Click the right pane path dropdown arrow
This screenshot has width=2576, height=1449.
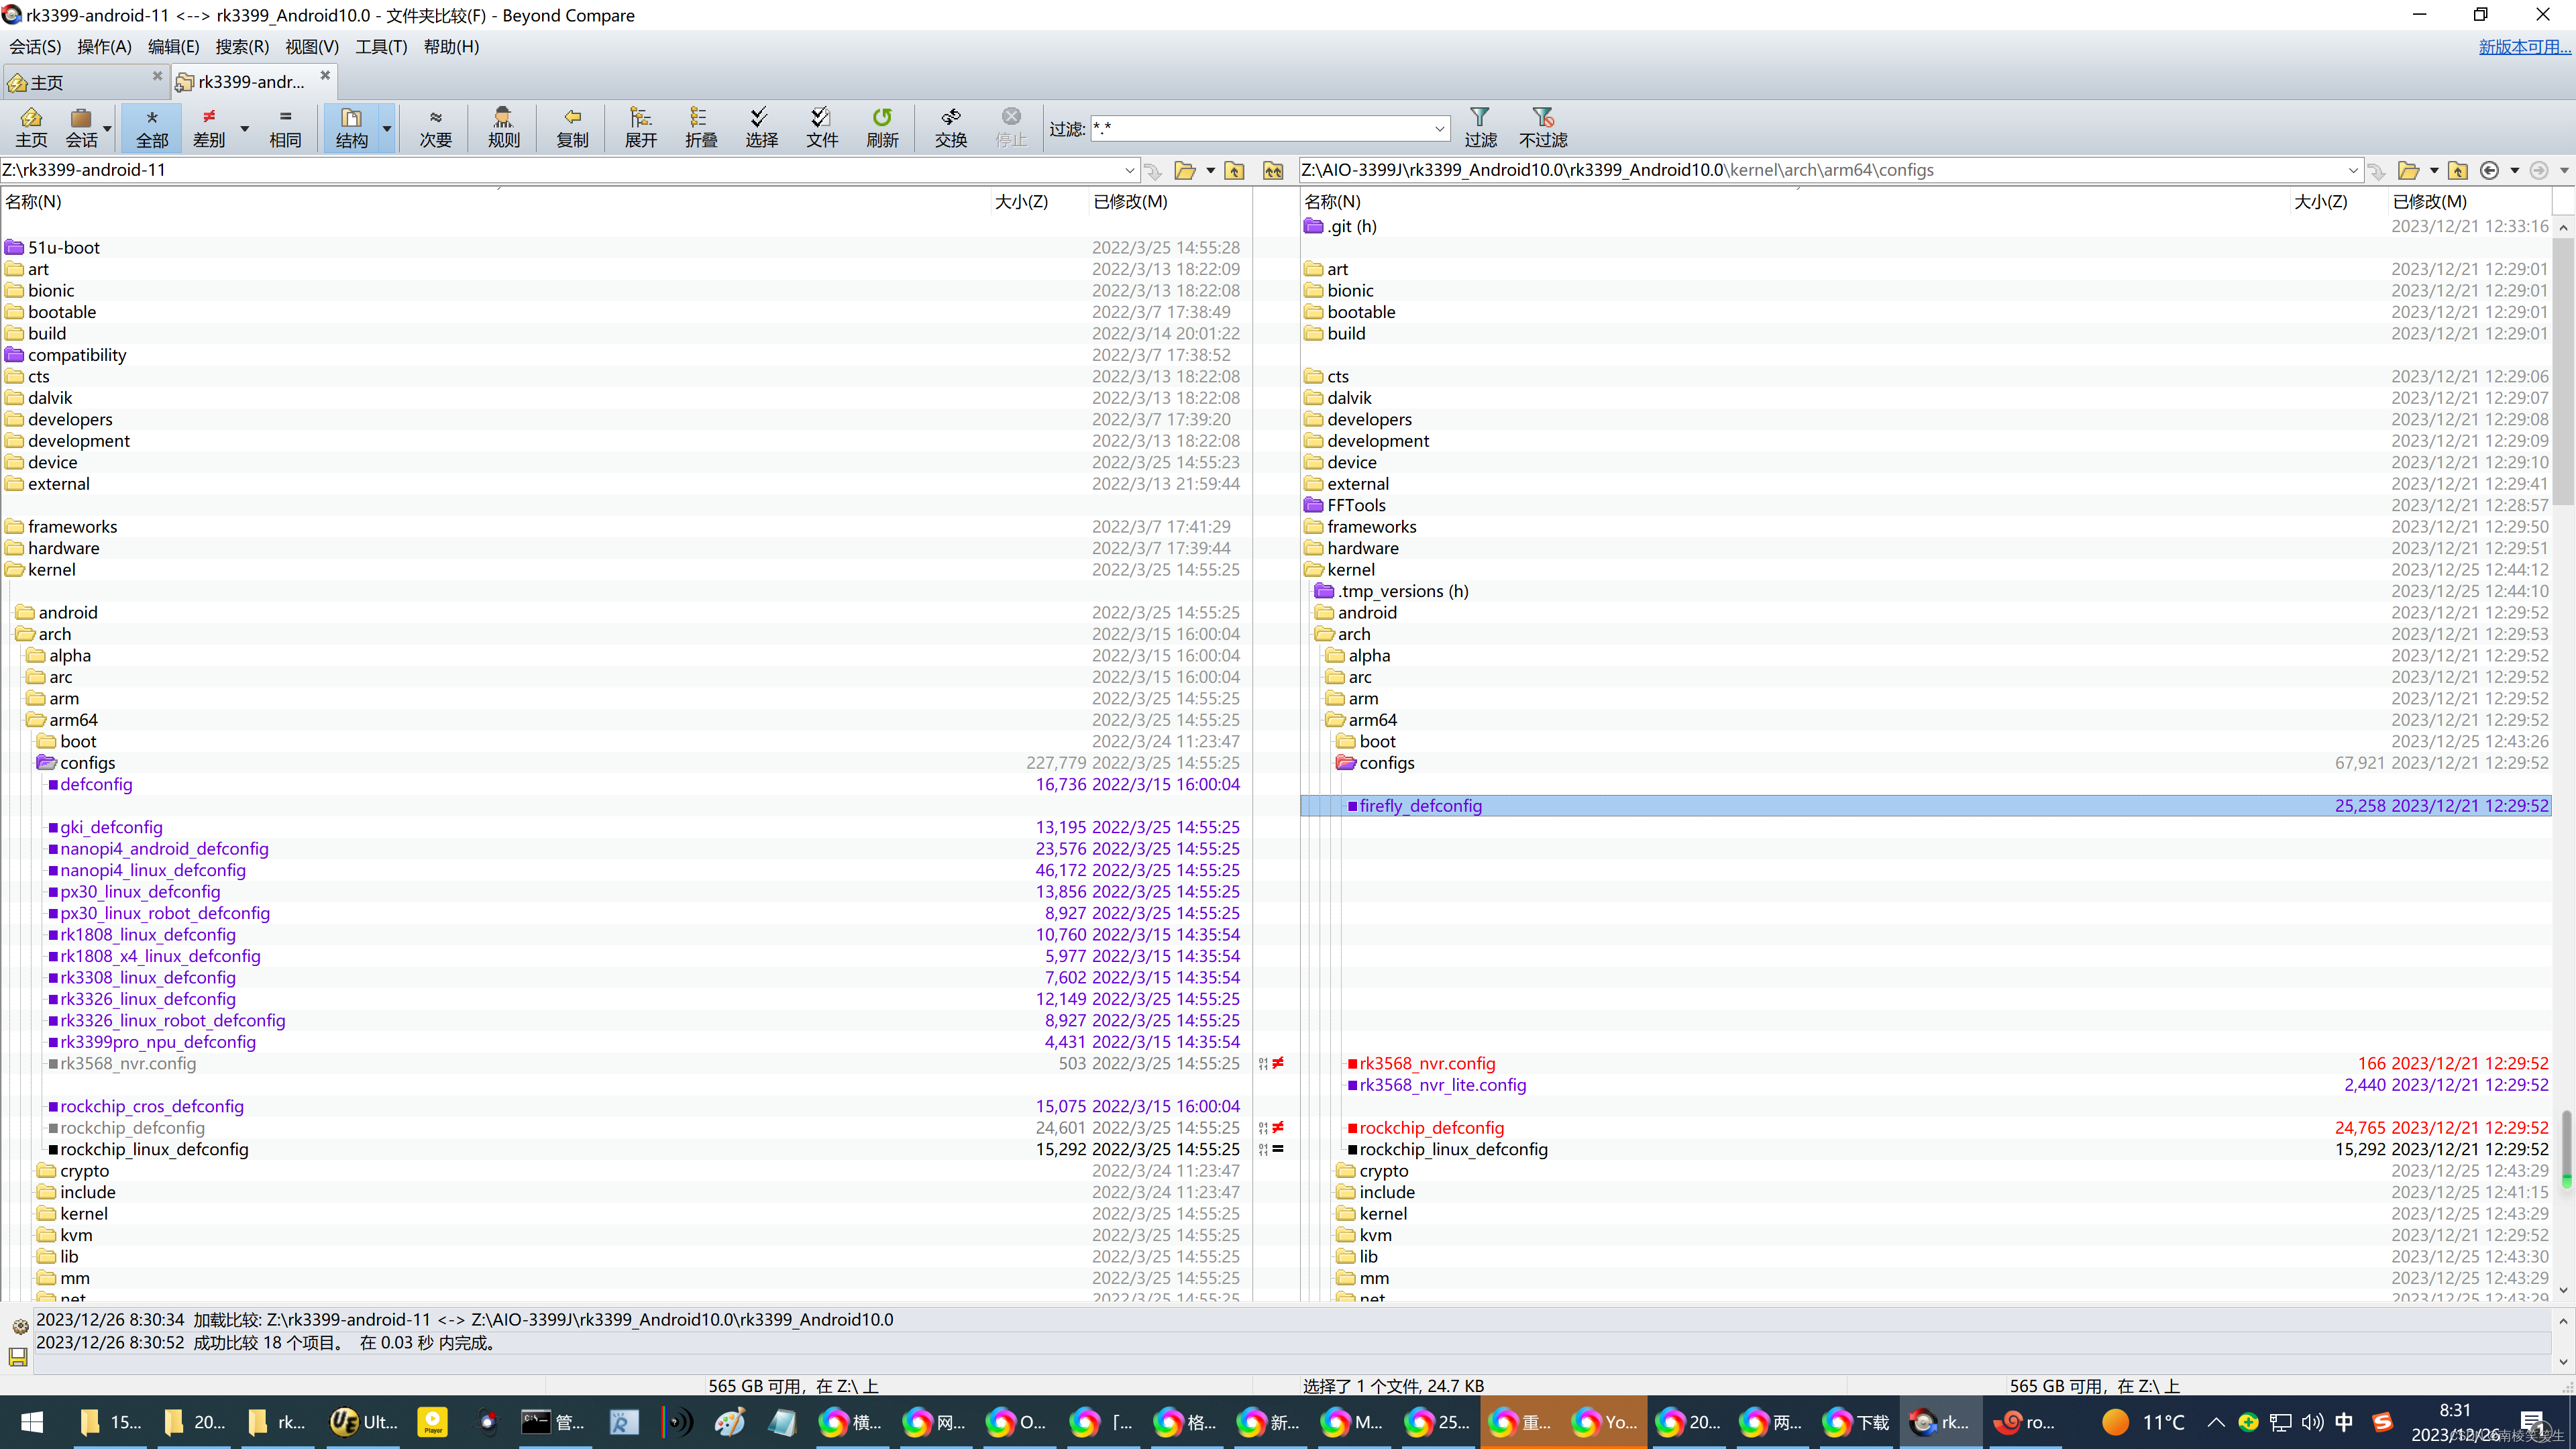coord(2353,172)
